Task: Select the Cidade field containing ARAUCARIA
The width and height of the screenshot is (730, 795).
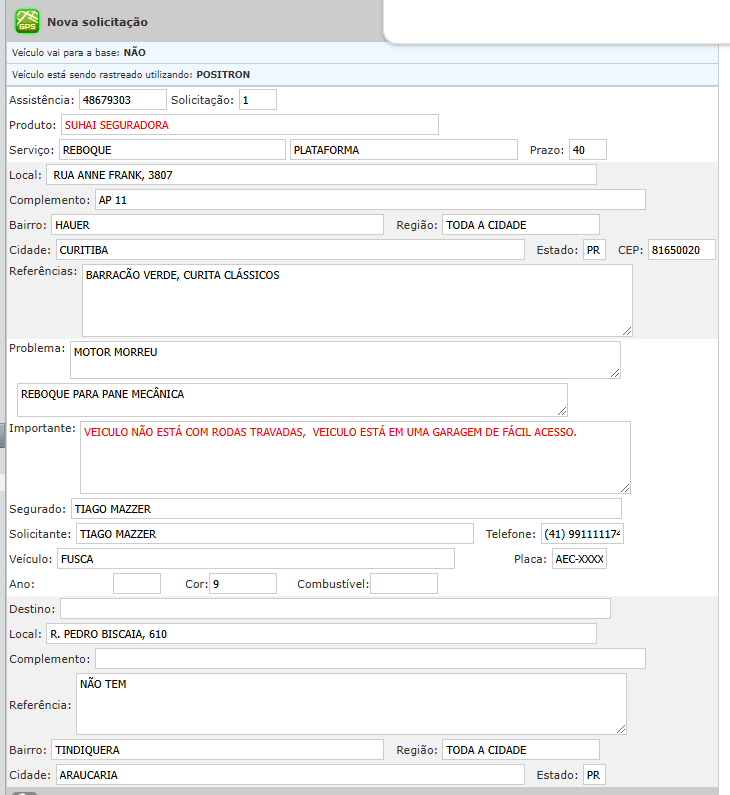Action: [288, 775]
